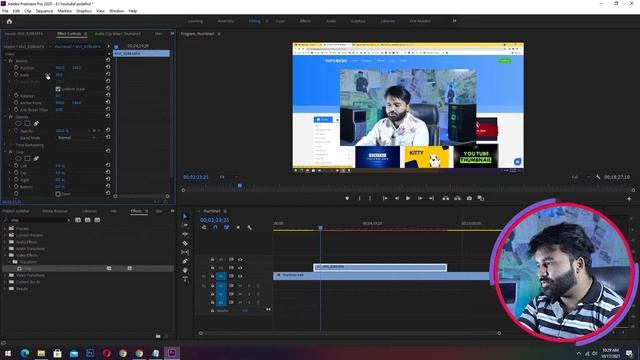Select the Ripple Edit tool
This screenshot has height=360, width=640.
pyautogui.click(x=185, y=234)
